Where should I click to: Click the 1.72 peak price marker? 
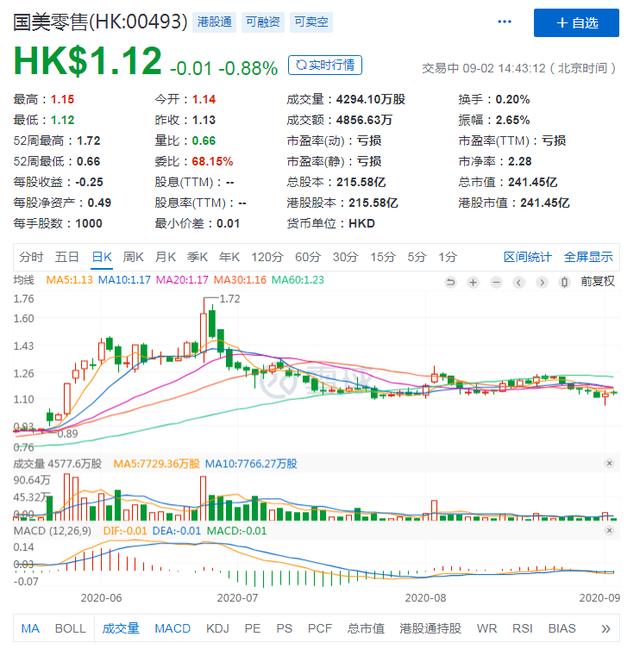(230, 299)
